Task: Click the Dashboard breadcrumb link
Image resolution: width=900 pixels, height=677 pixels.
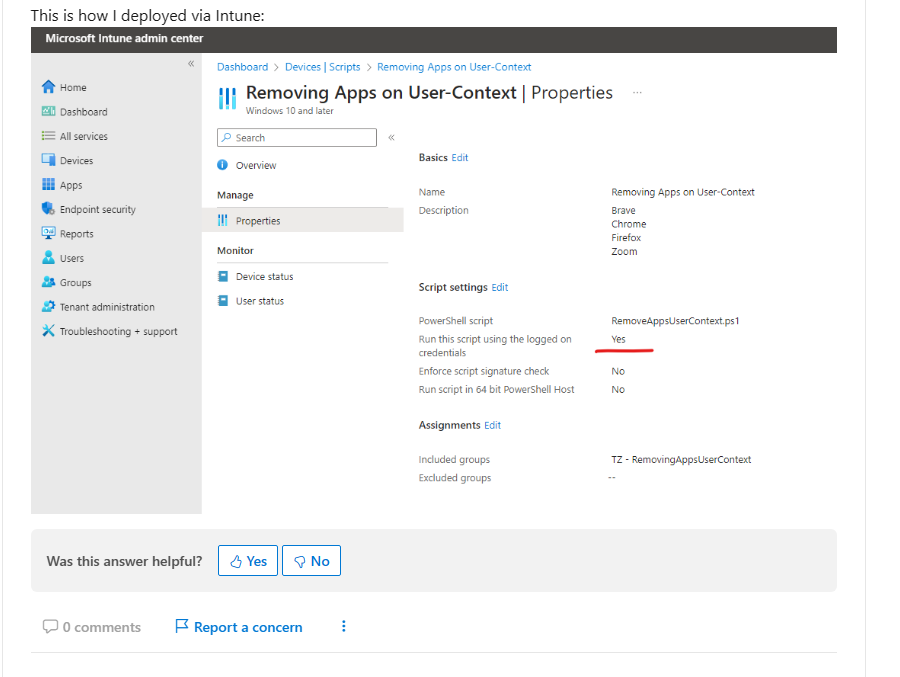Action: pos(242,67)
